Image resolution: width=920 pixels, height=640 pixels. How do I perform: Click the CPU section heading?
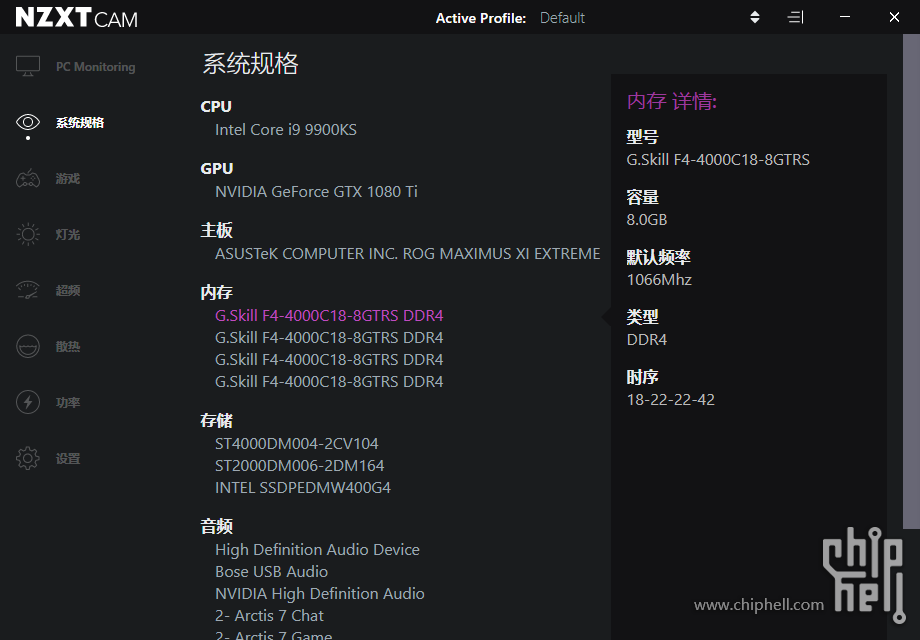click(216, 106)
